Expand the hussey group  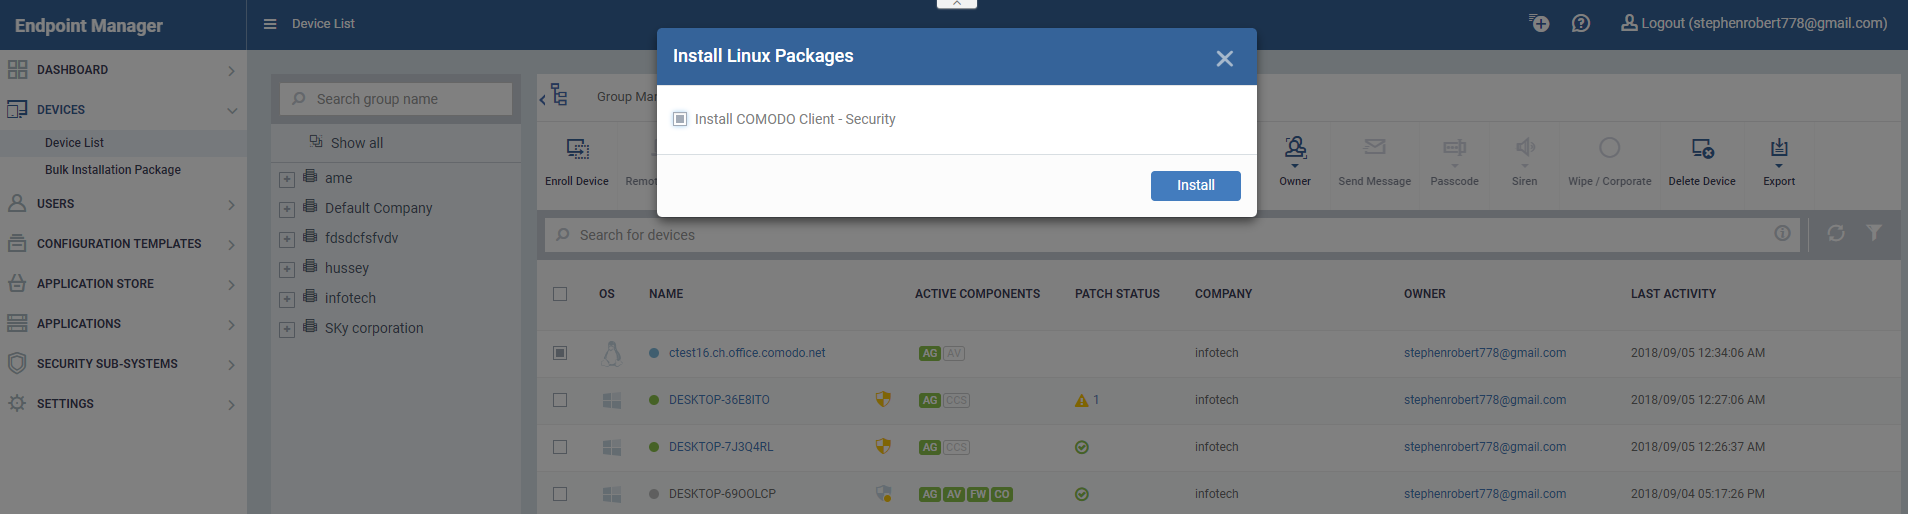pos(287,270)
